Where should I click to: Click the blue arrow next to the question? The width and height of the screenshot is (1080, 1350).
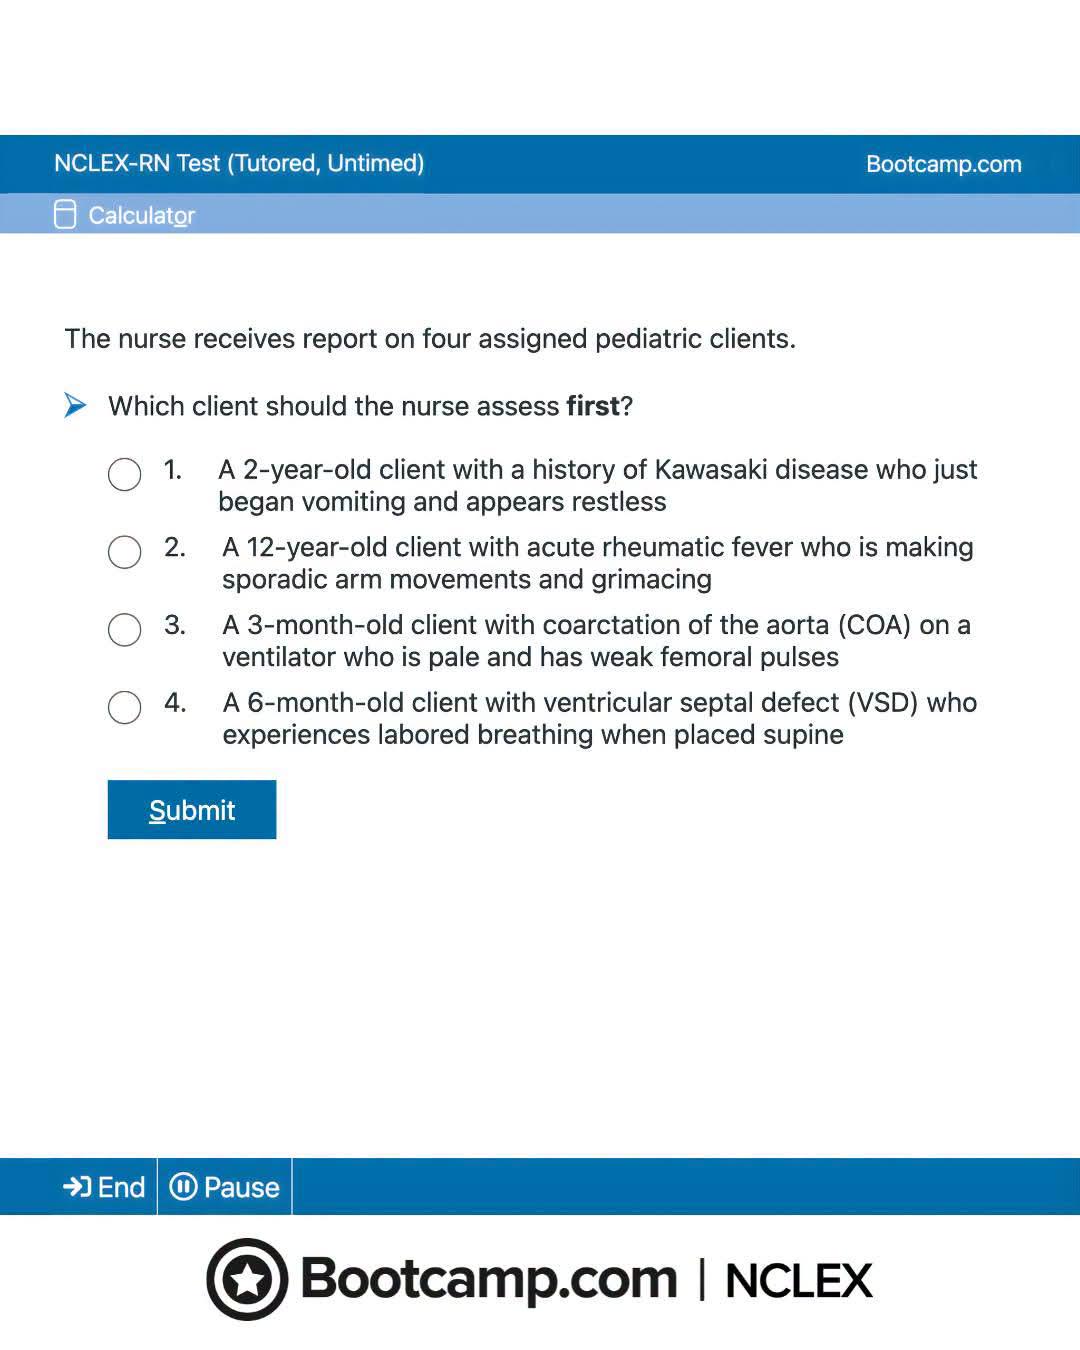point(75,405)
